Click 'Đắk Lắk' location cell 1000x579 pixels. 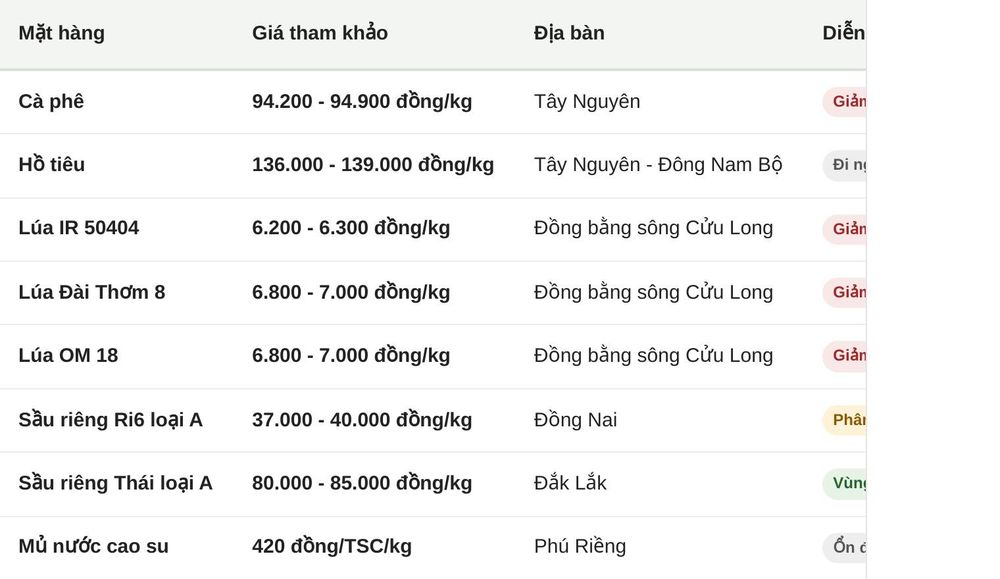(x=570, y=483)
